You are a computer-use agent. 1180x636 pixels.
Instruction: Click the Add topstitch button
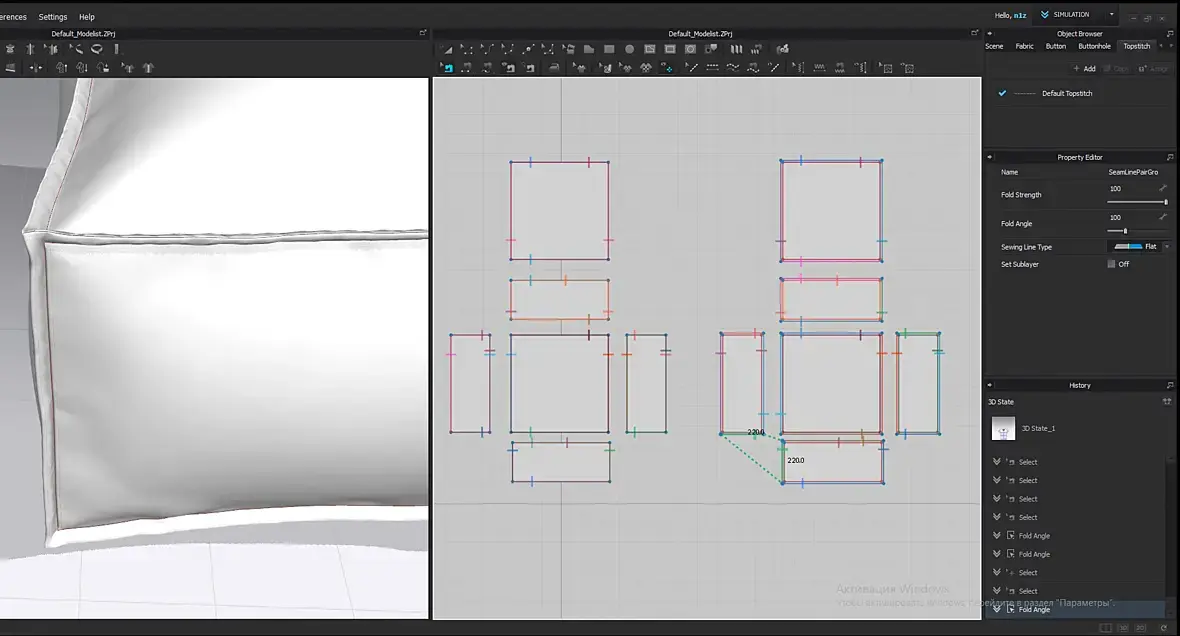click(1084, 68)
